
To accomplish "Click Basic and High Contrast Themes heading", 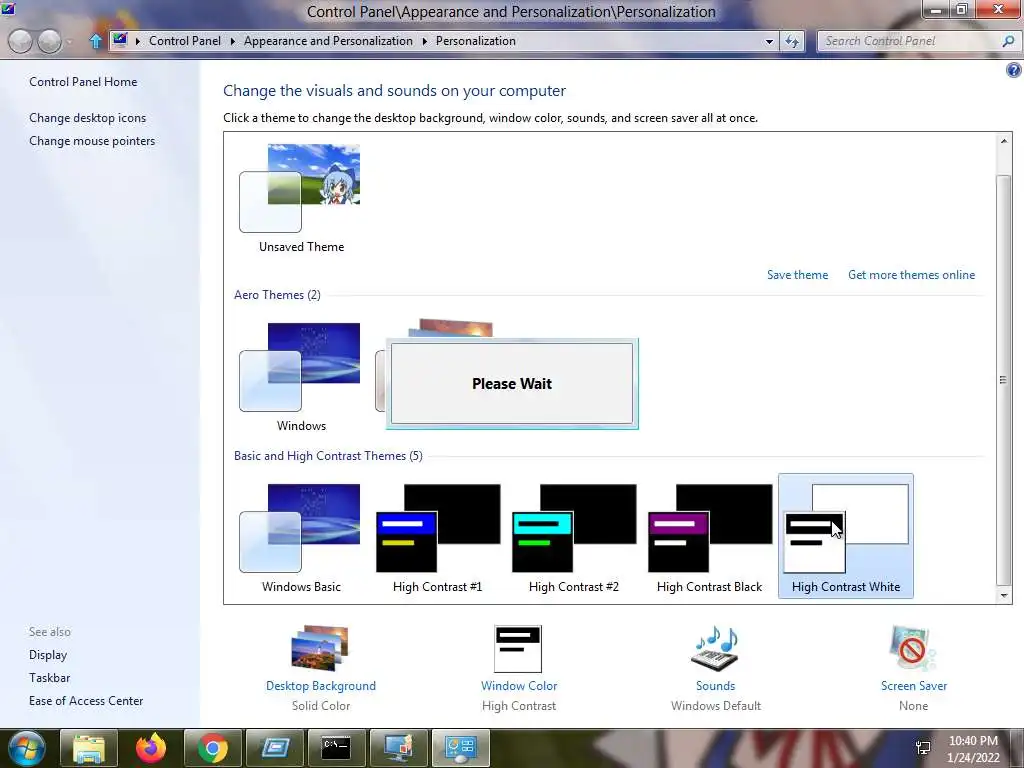I will click(328, 456).
